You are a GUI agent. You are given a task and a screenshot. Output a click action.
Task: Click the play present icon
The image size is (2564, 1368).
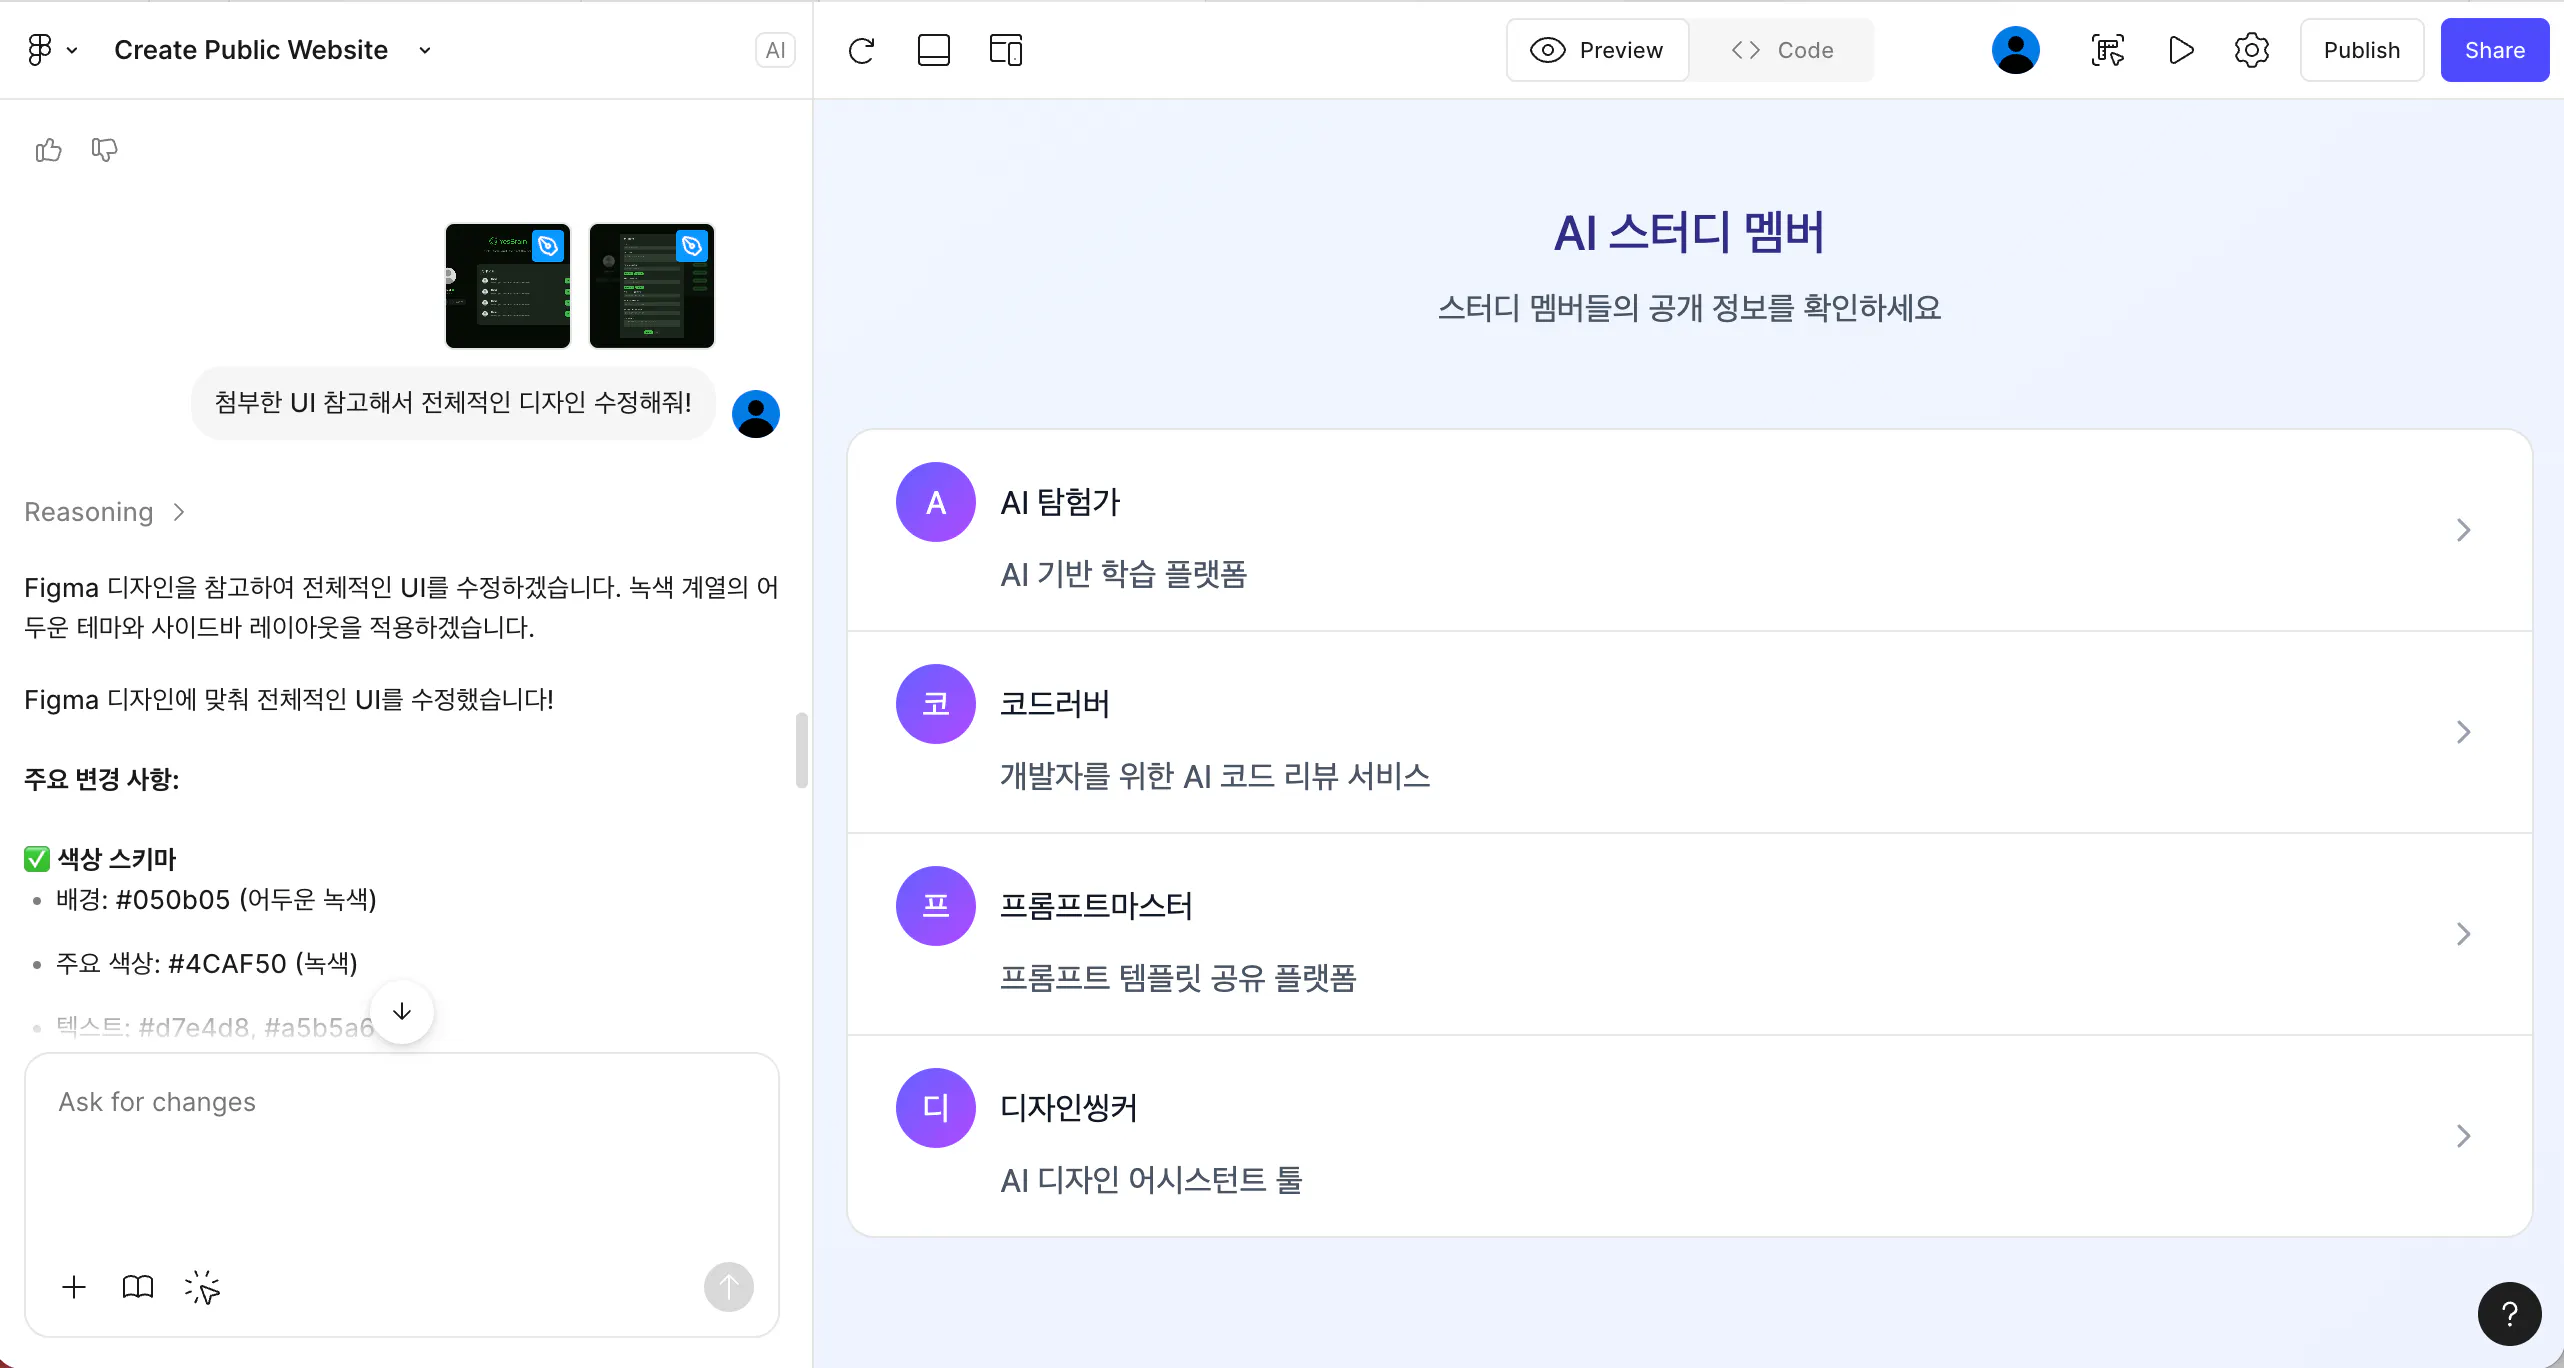pyautogui.click(x=2181, y=50)
